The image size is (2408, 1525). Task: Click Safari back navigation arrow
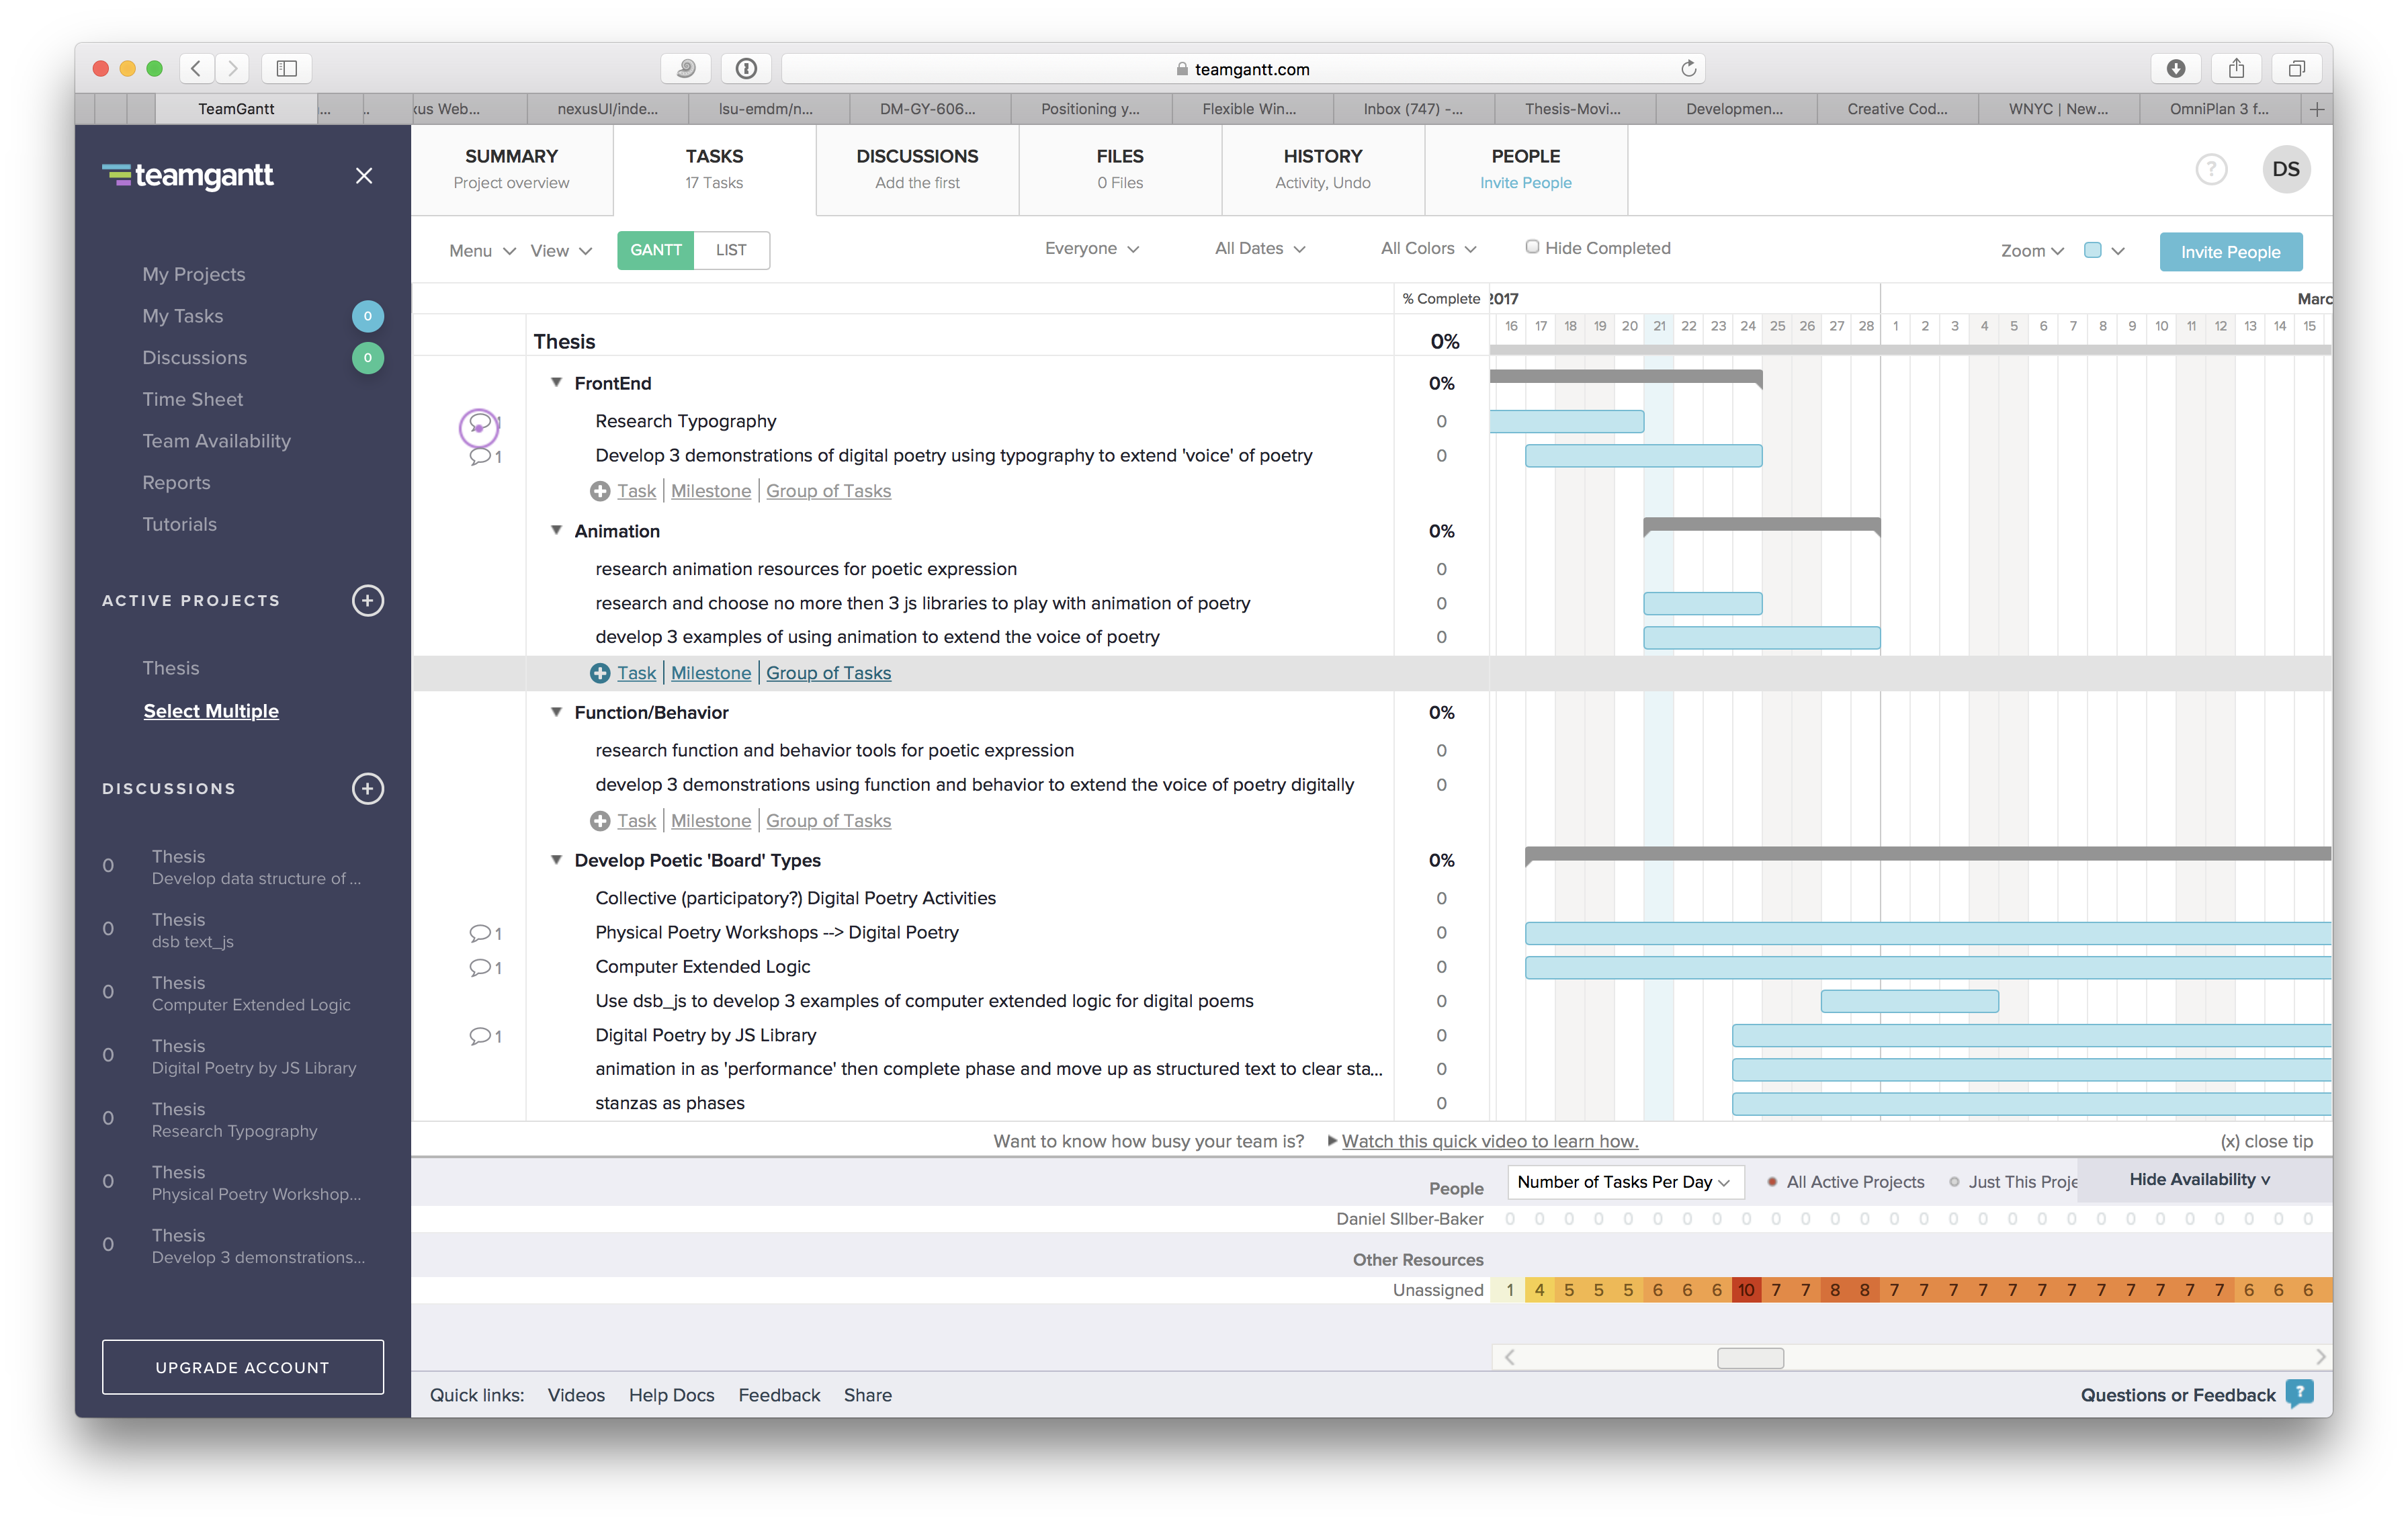197,68
